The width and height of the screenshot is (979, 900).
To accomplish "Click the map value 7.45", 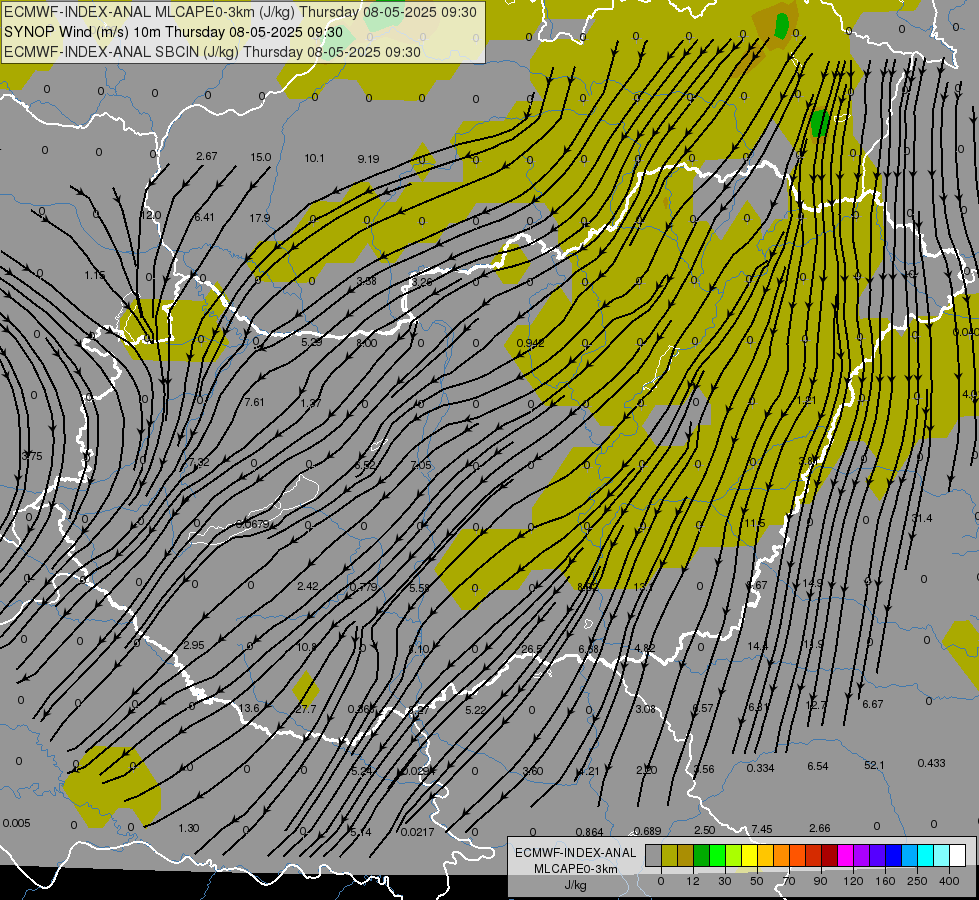I will 762,829.
